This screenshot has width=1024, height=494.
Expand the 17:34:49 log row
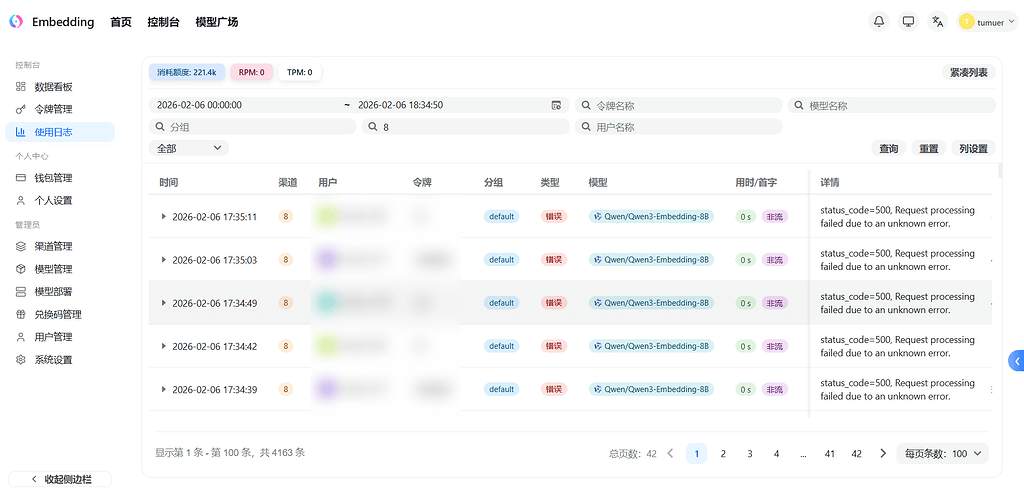coord(164,303)
